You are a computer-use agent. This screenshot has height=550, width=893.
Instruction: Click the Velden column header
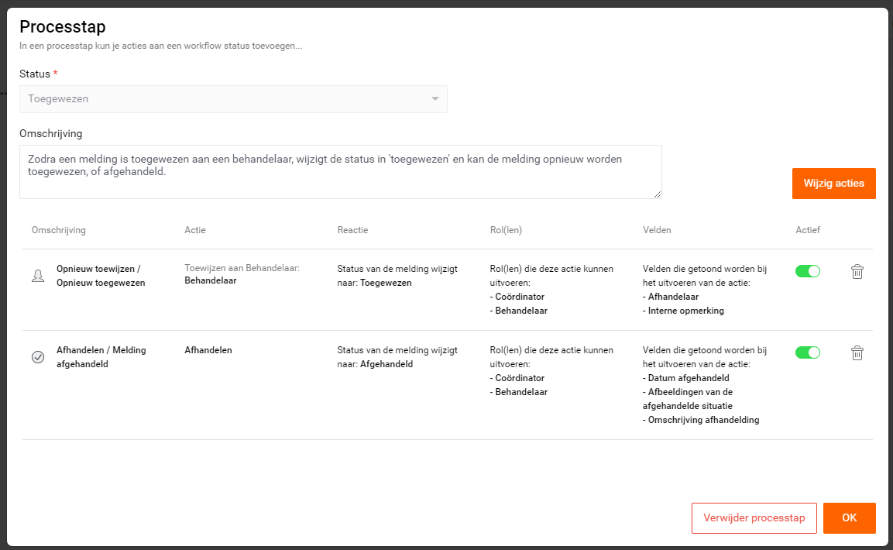657,230
